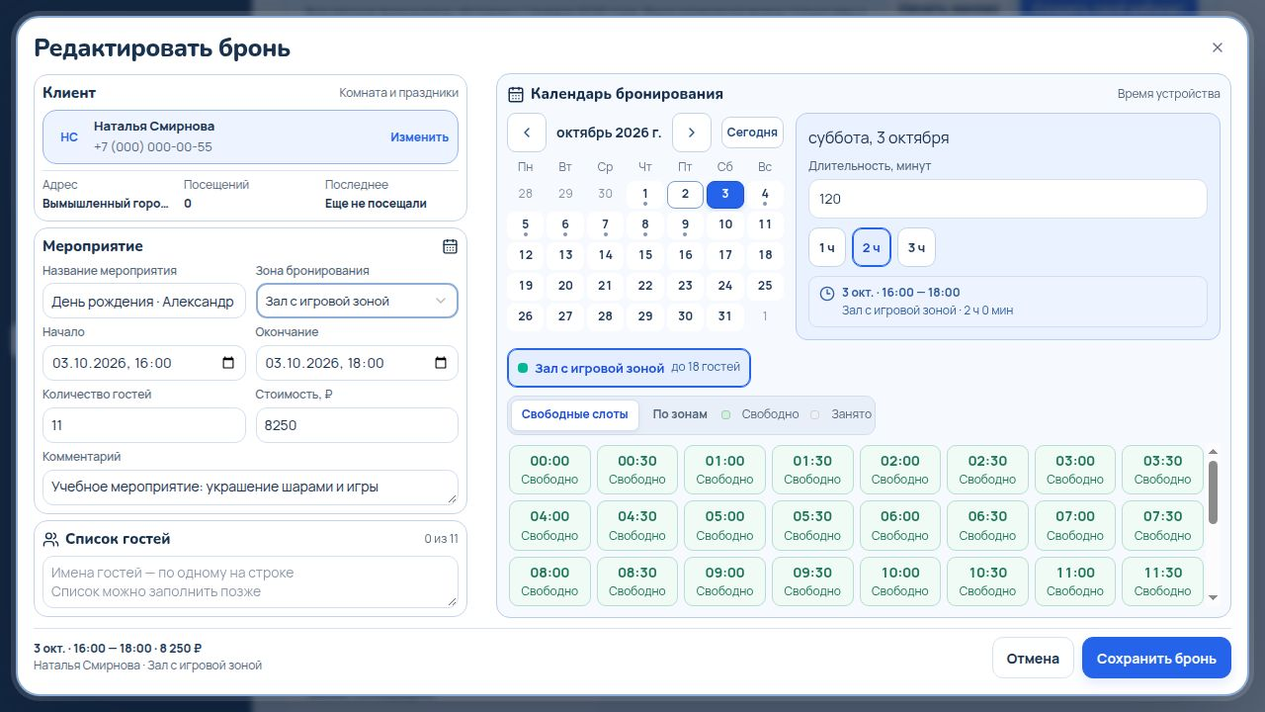This screenshot has height=712, width=1265.
Task: Select the 2 ч duration preset
Action: pyautogui.click(x=871, y=247)
